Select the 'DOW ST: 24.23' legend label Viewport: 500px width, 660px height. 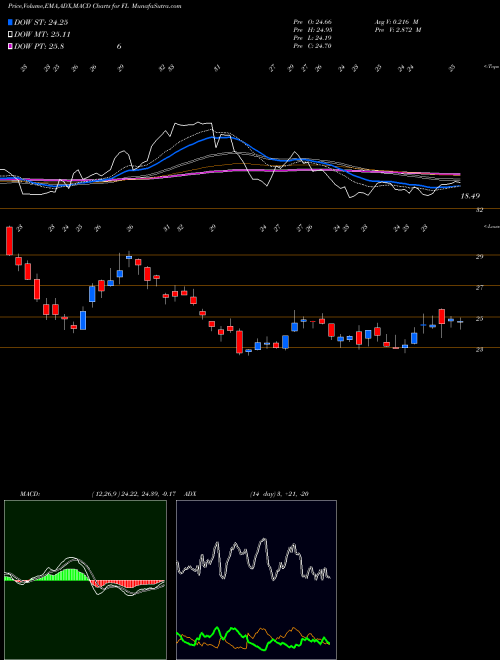pyautogui.click(x=41, y=22)
